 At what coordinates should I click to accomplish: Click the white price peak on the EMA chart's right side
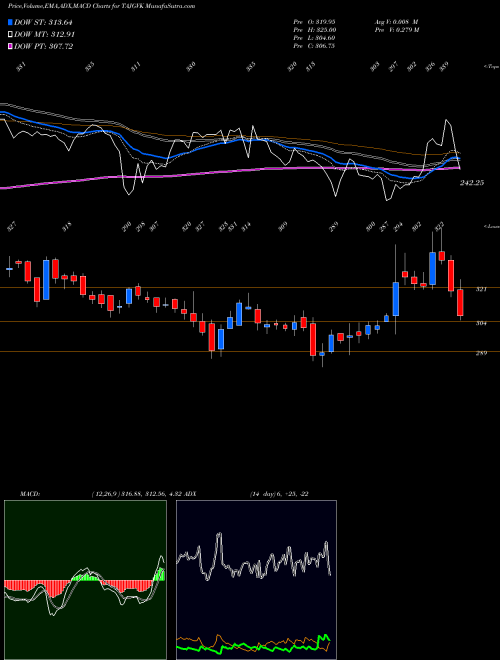(447, 121)
